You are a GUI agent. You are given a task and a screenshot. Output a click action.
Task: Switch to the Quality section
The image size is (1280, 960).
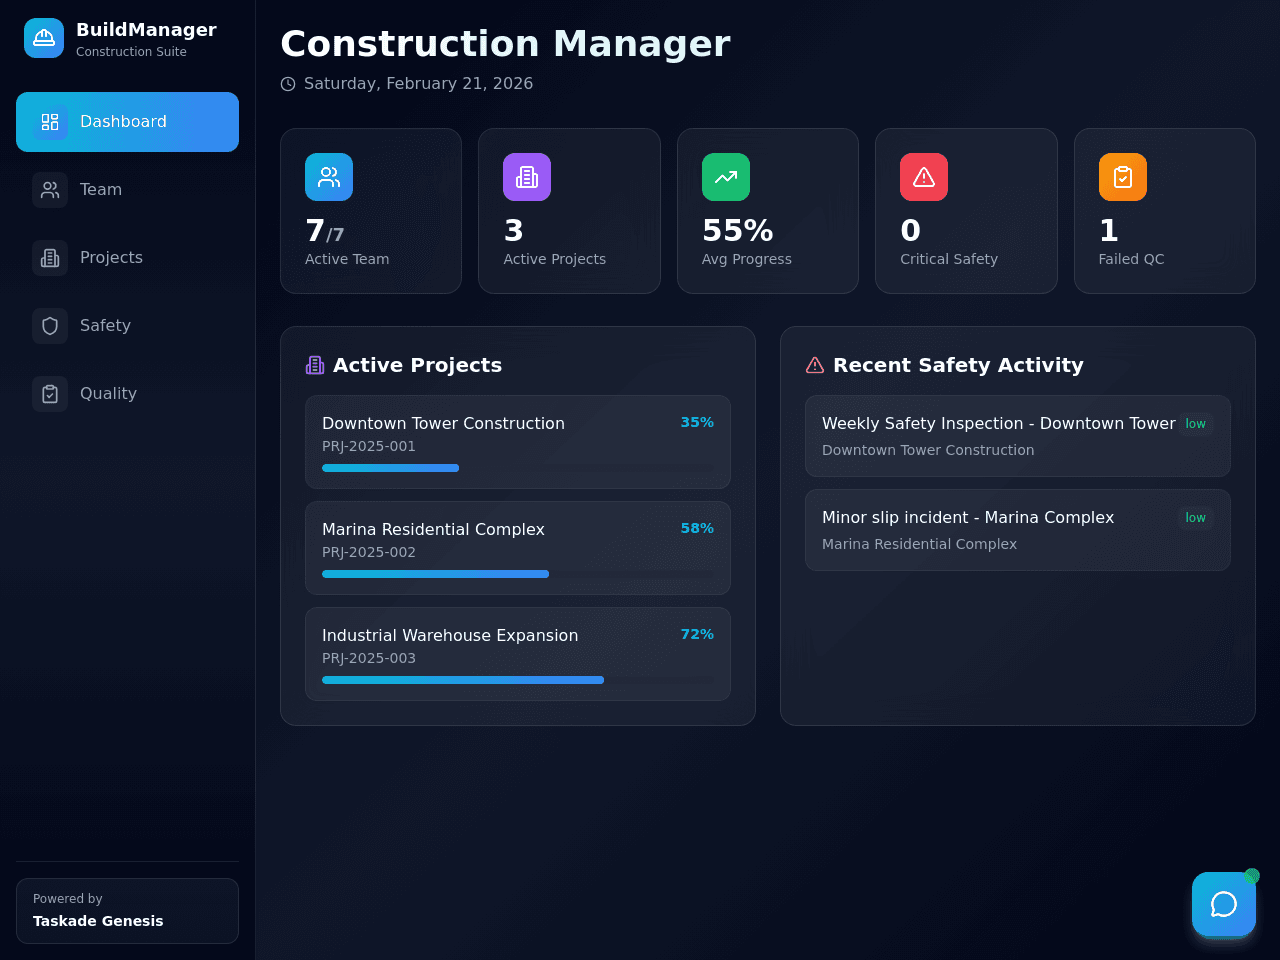(127, 394)
